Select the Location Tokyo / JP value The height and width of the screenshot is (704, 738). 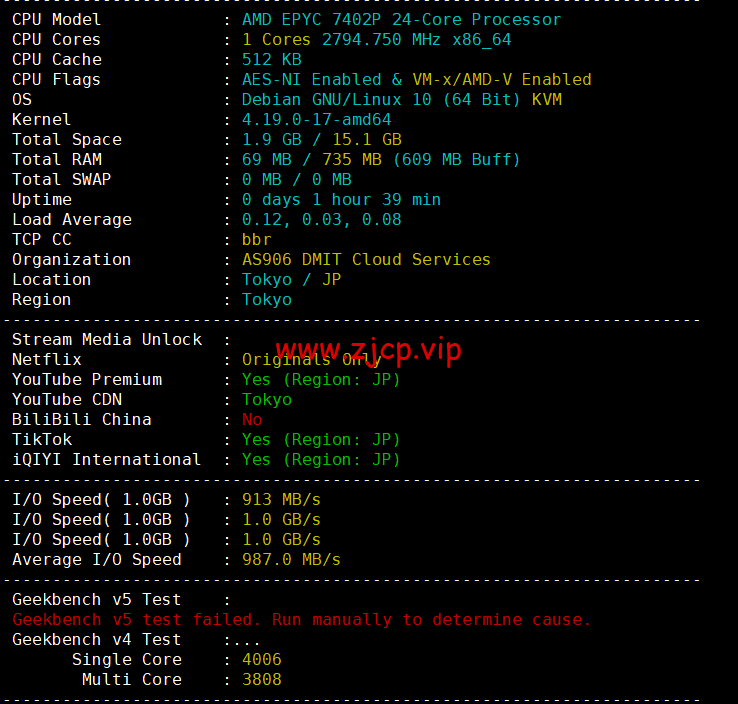(x=291, y=280)
